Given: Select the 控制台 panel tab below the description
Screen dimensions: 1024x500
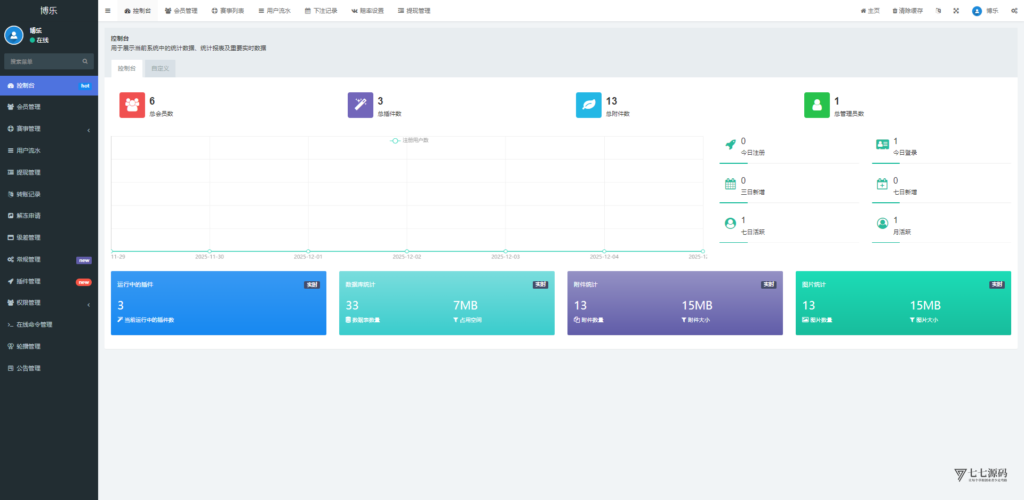Looking at the screenshot, I should click(x=127, y=69).
